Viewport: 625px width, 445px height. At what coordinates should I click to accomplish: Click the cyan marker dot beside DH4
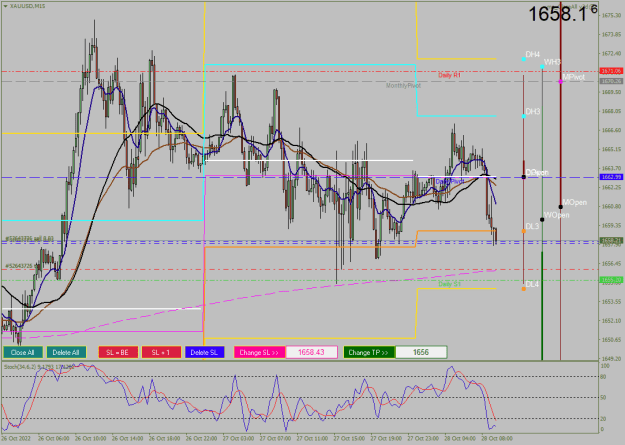pos(524,59)
